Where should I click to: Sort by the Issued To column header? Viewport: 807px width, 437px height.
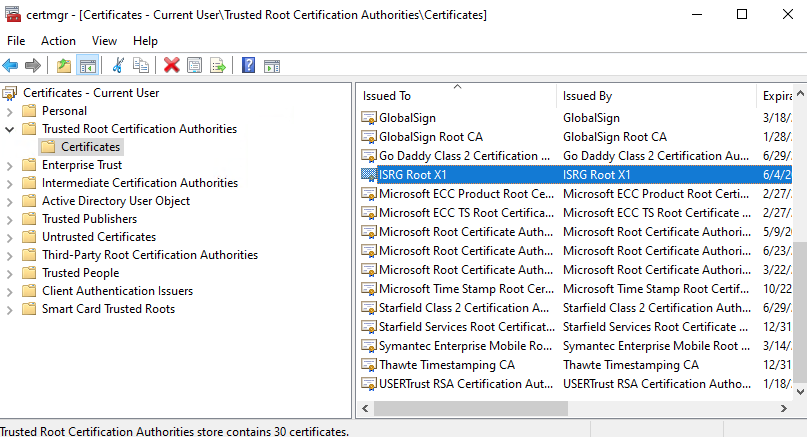click(457, 96)
